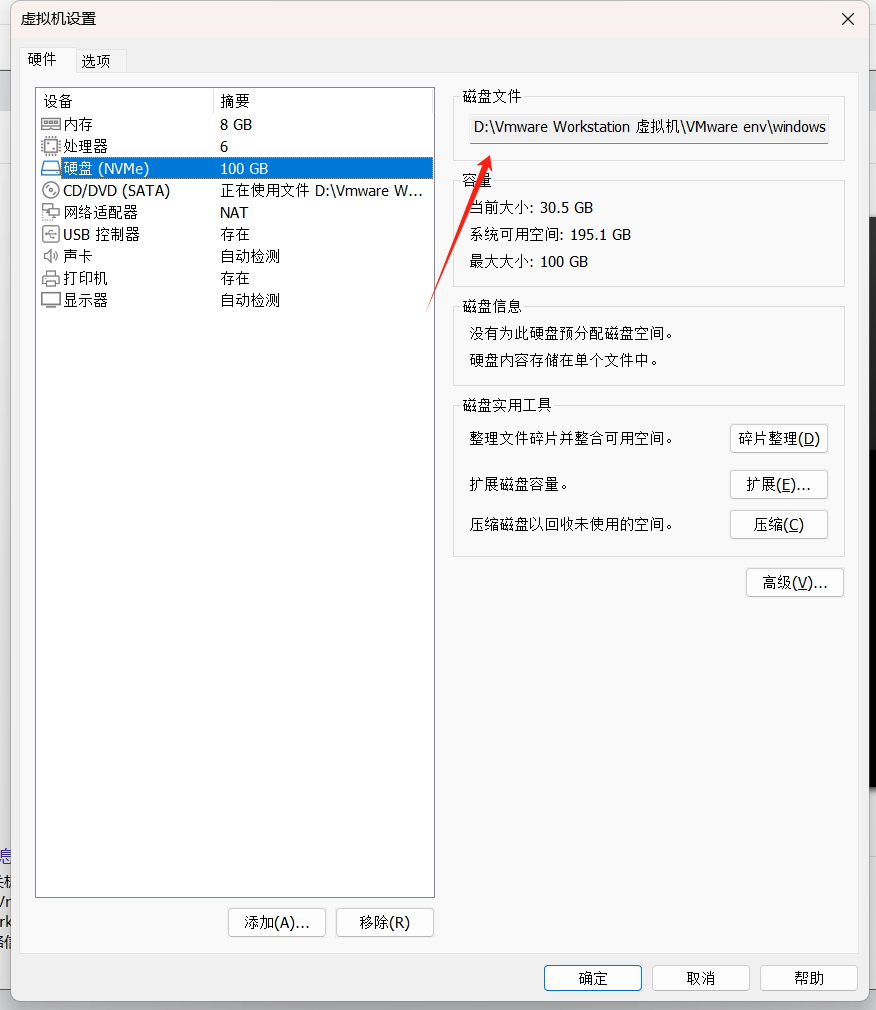Confirm settings with the 确定 button

pyautogui.click(x=592, y=978)
